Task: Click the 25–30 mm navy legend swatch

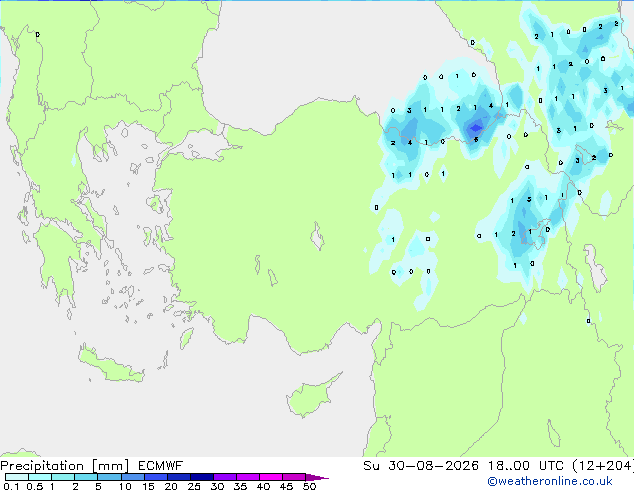Action: (x=202, y=477)
